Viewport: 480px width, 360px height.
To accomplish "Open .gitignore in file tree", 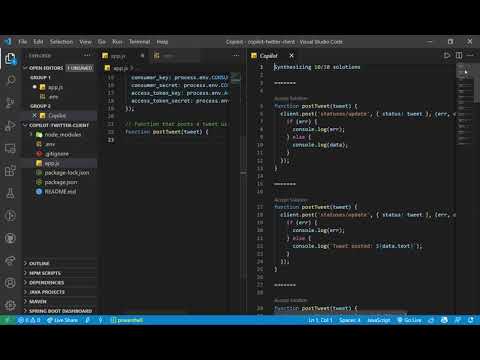I will point(60,154).
